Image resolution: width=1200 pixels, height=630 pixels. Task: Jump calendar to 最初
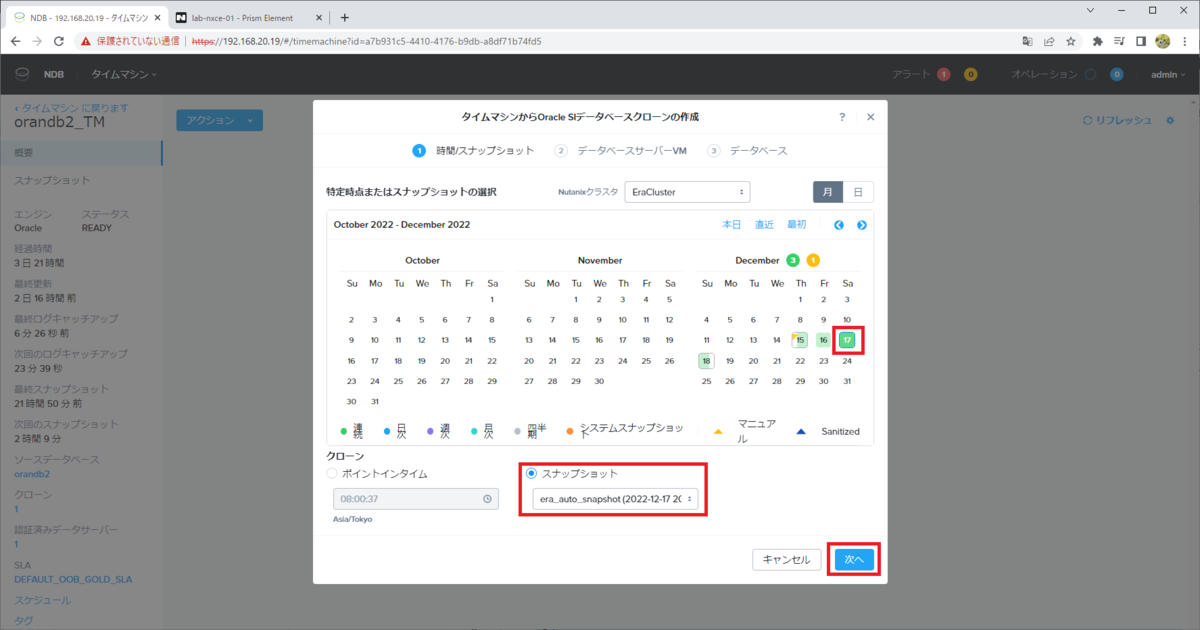click(x=796, y=225)
